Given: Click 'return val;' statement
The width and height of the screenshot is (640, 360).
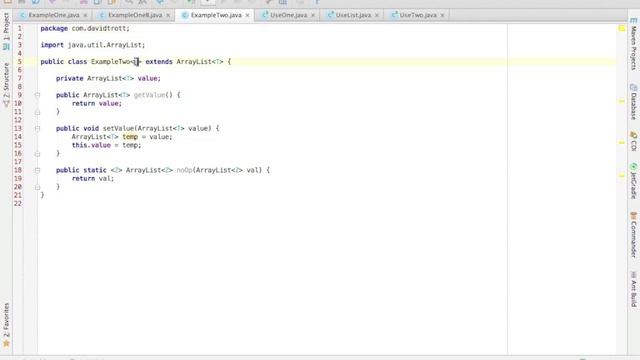Looking at the screenshot, I should tap(93, 179).
